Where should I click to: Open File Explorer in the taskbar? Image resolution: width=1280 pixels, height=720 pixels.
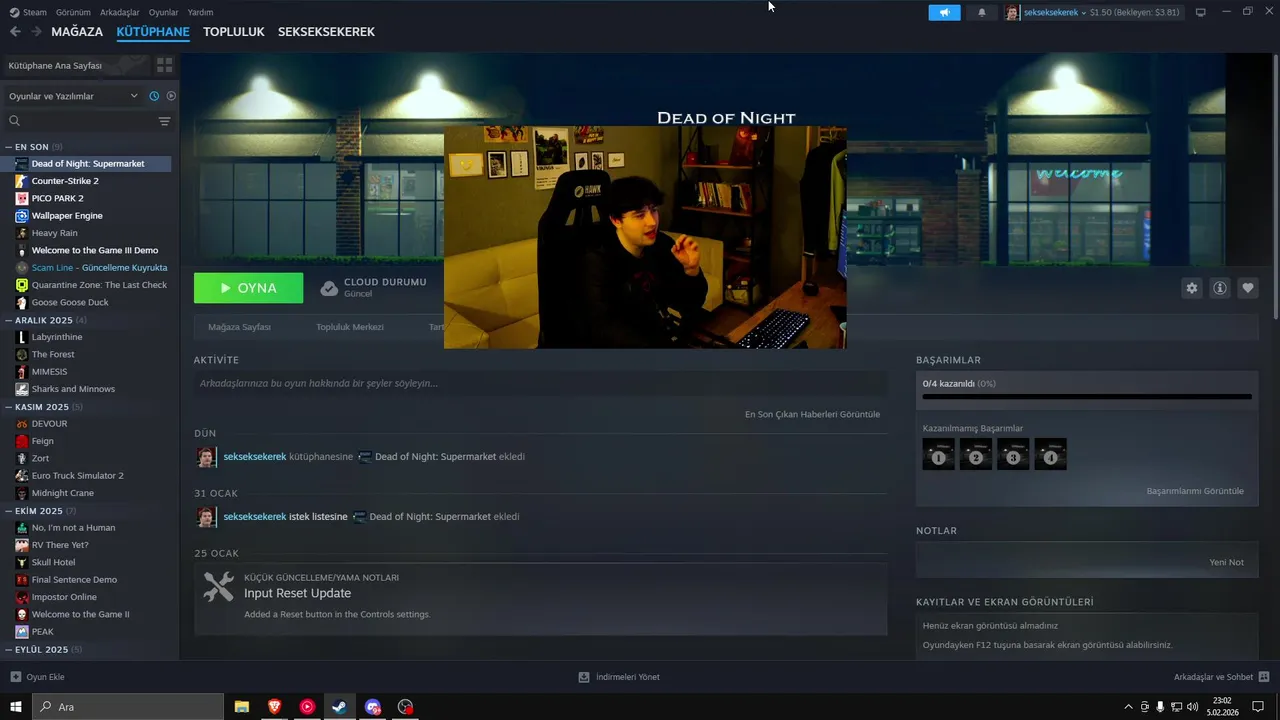point(242,707)
